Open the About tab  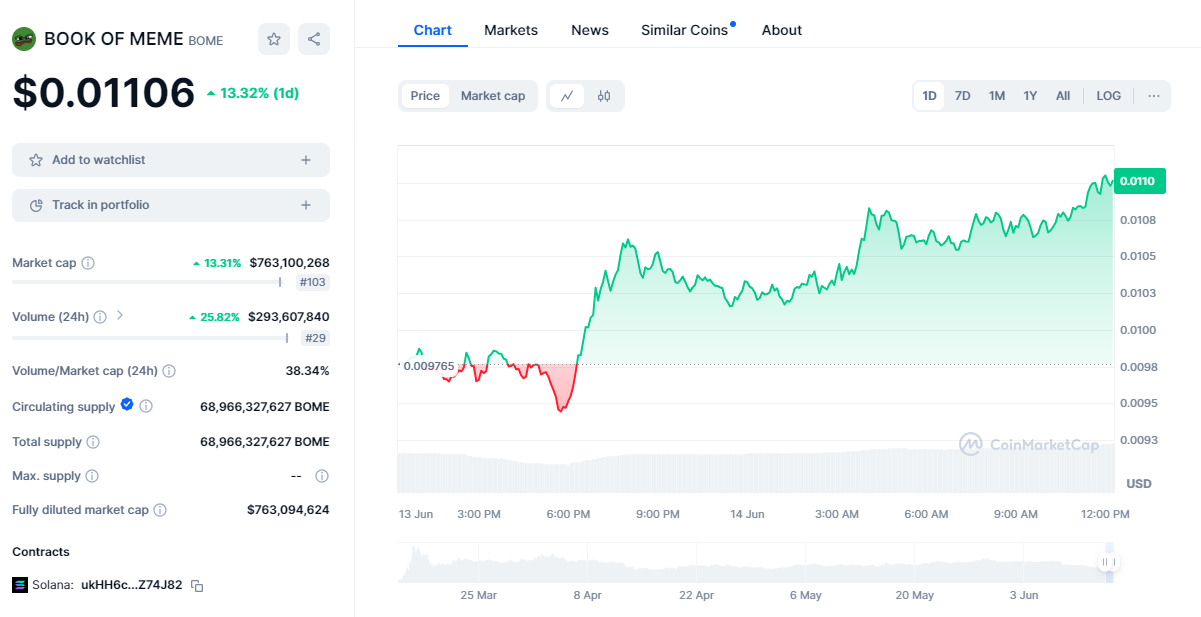click(x=782, y=30)
